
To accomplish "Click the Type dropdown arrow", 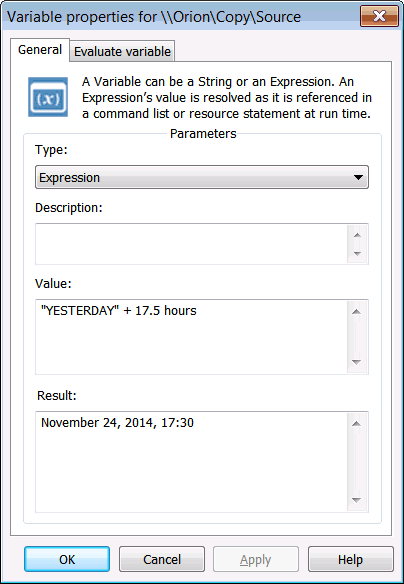I will click(x=358, y=177).
